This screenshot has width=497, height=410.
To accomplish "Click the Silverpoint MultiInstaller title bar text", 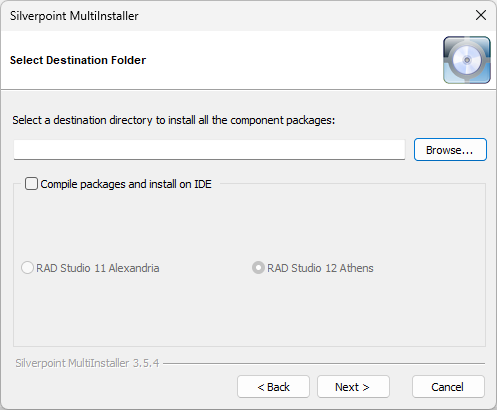I will pos(74,16).
